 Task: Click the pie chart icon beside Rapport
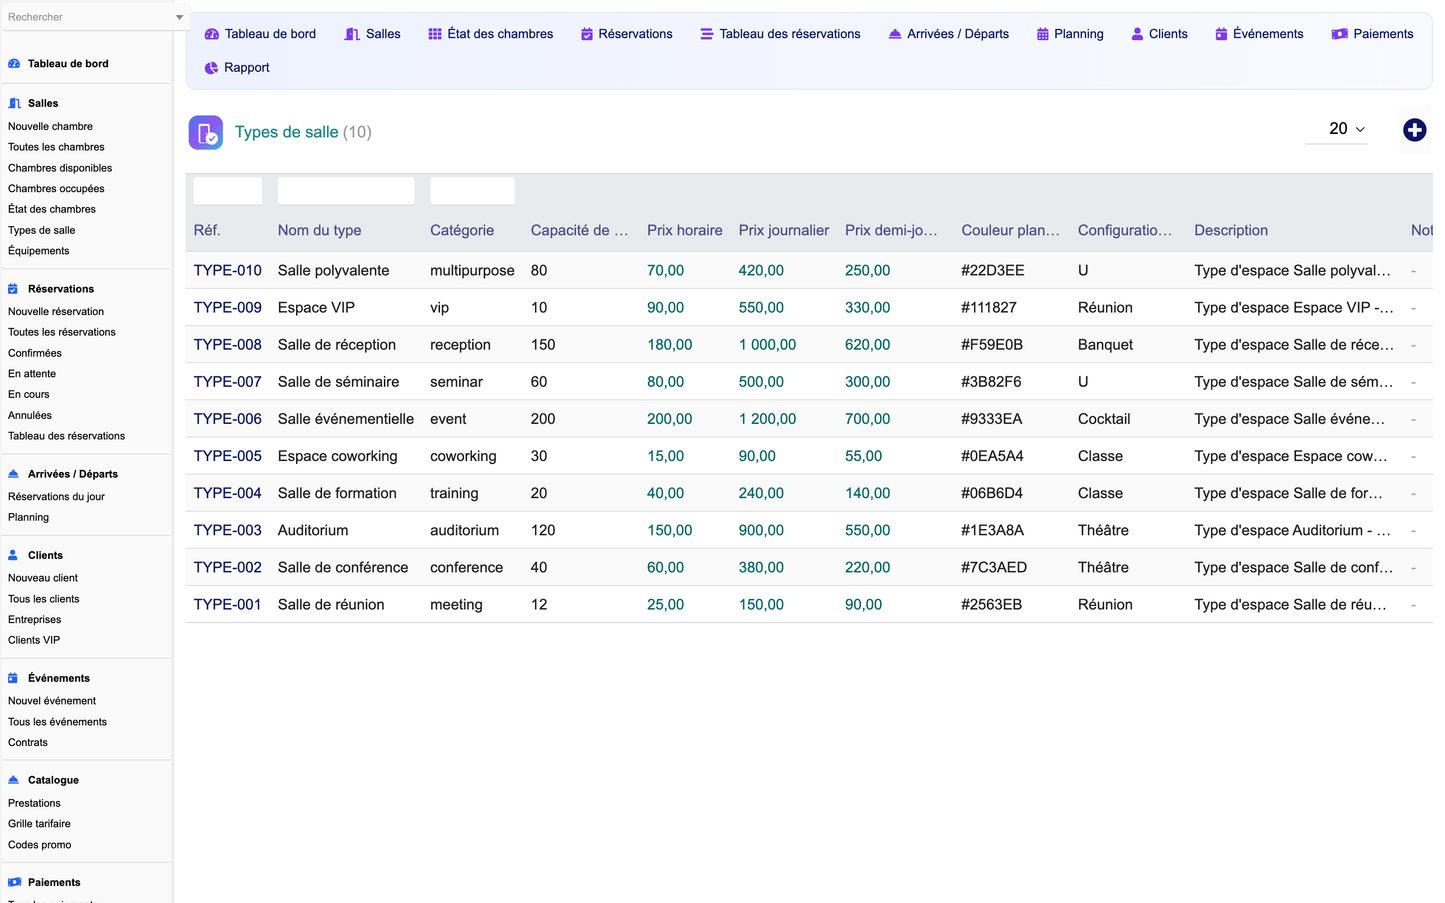pos(211,68)
